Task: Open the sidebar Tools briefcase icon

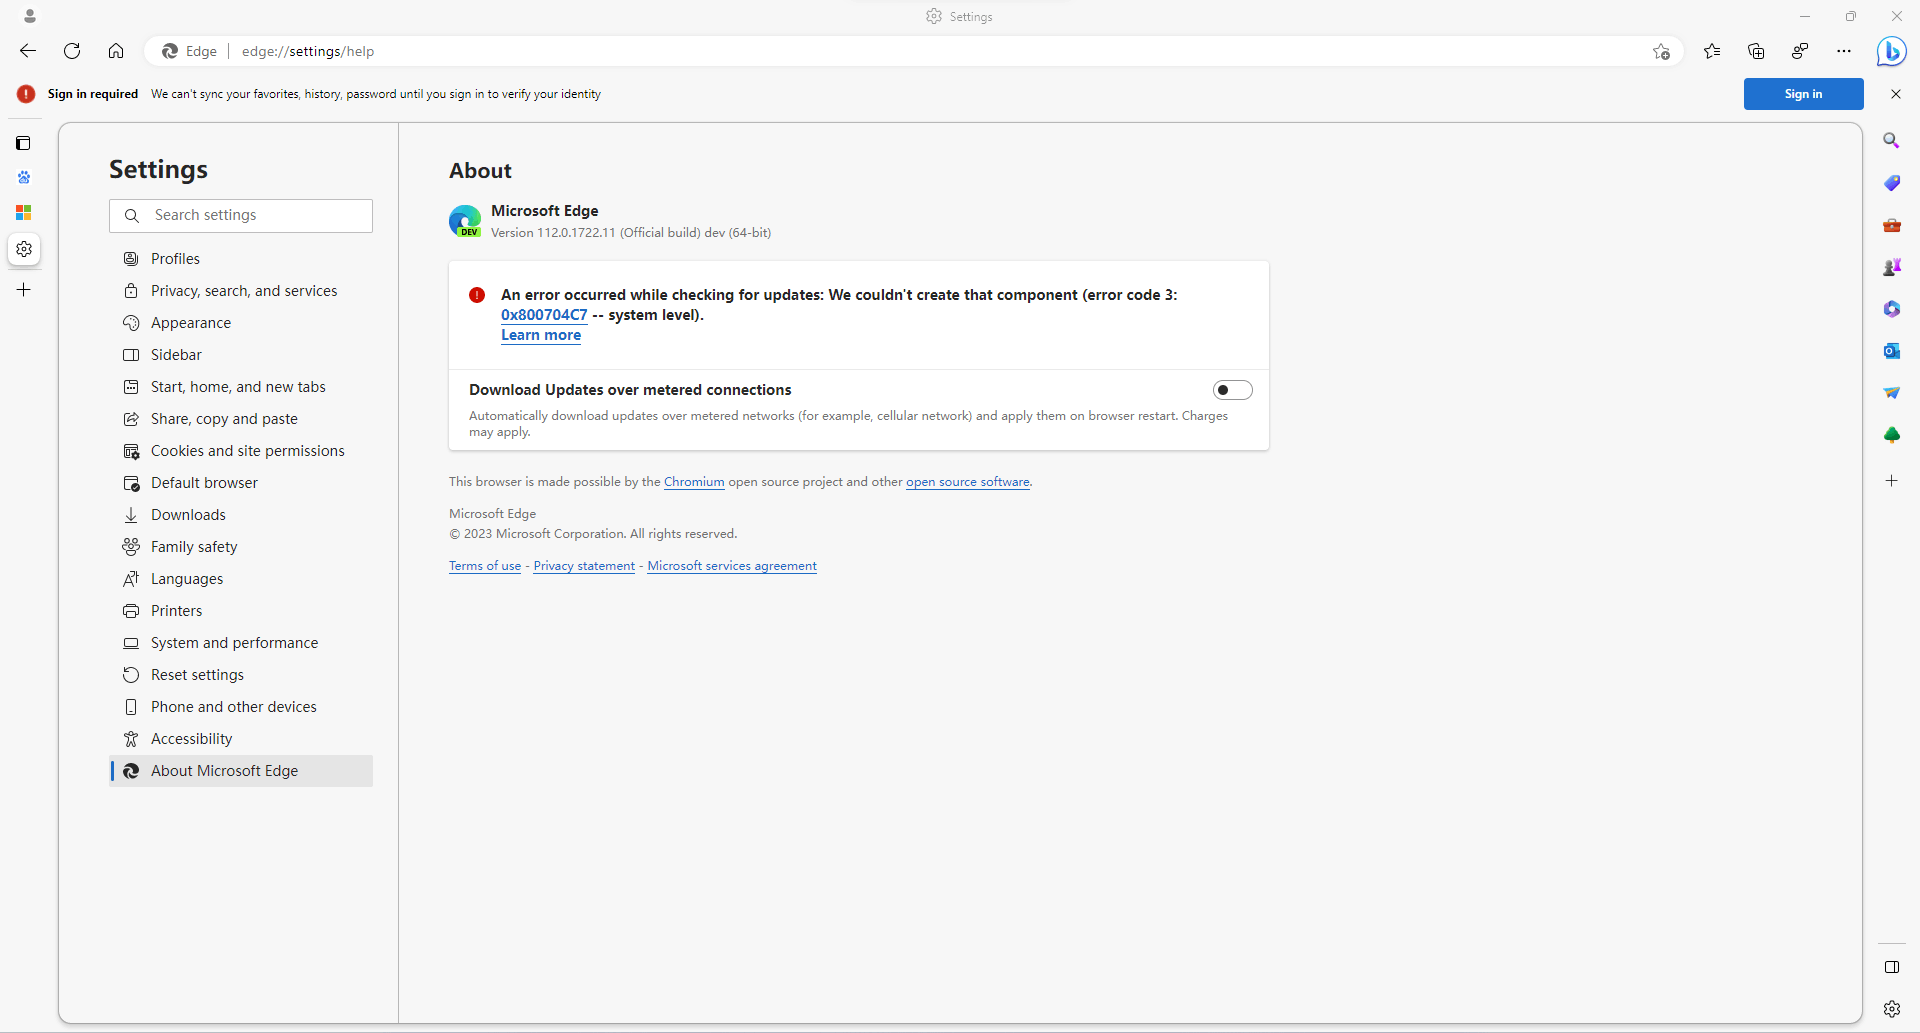Action: (1892, 225)
